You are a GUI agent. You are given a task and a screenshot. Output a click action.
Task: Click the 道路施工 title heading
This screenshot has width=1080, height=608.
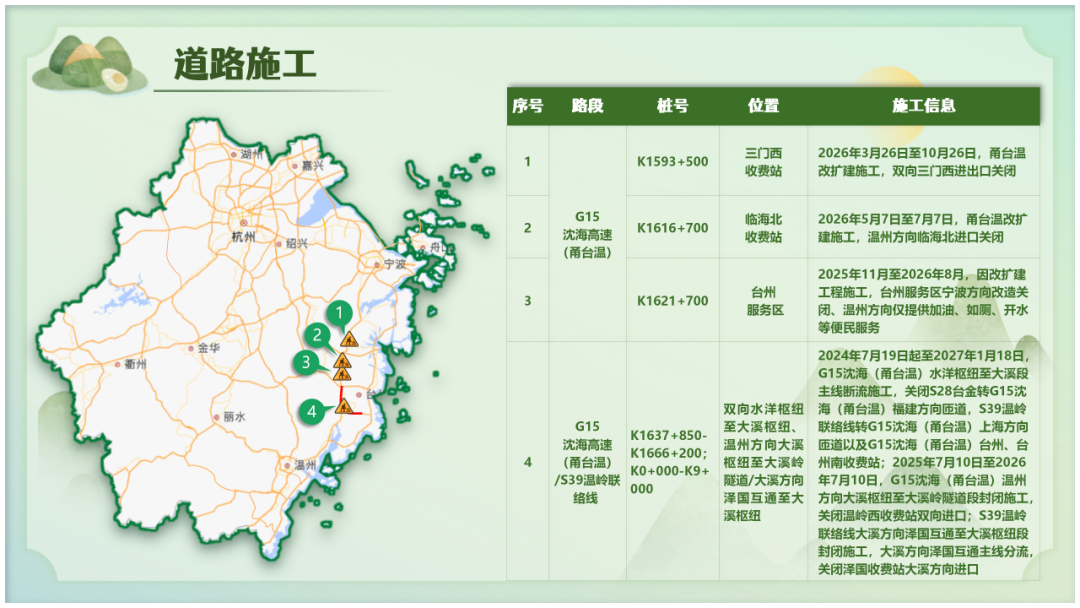pyautogui.click(x=245, y=64)
